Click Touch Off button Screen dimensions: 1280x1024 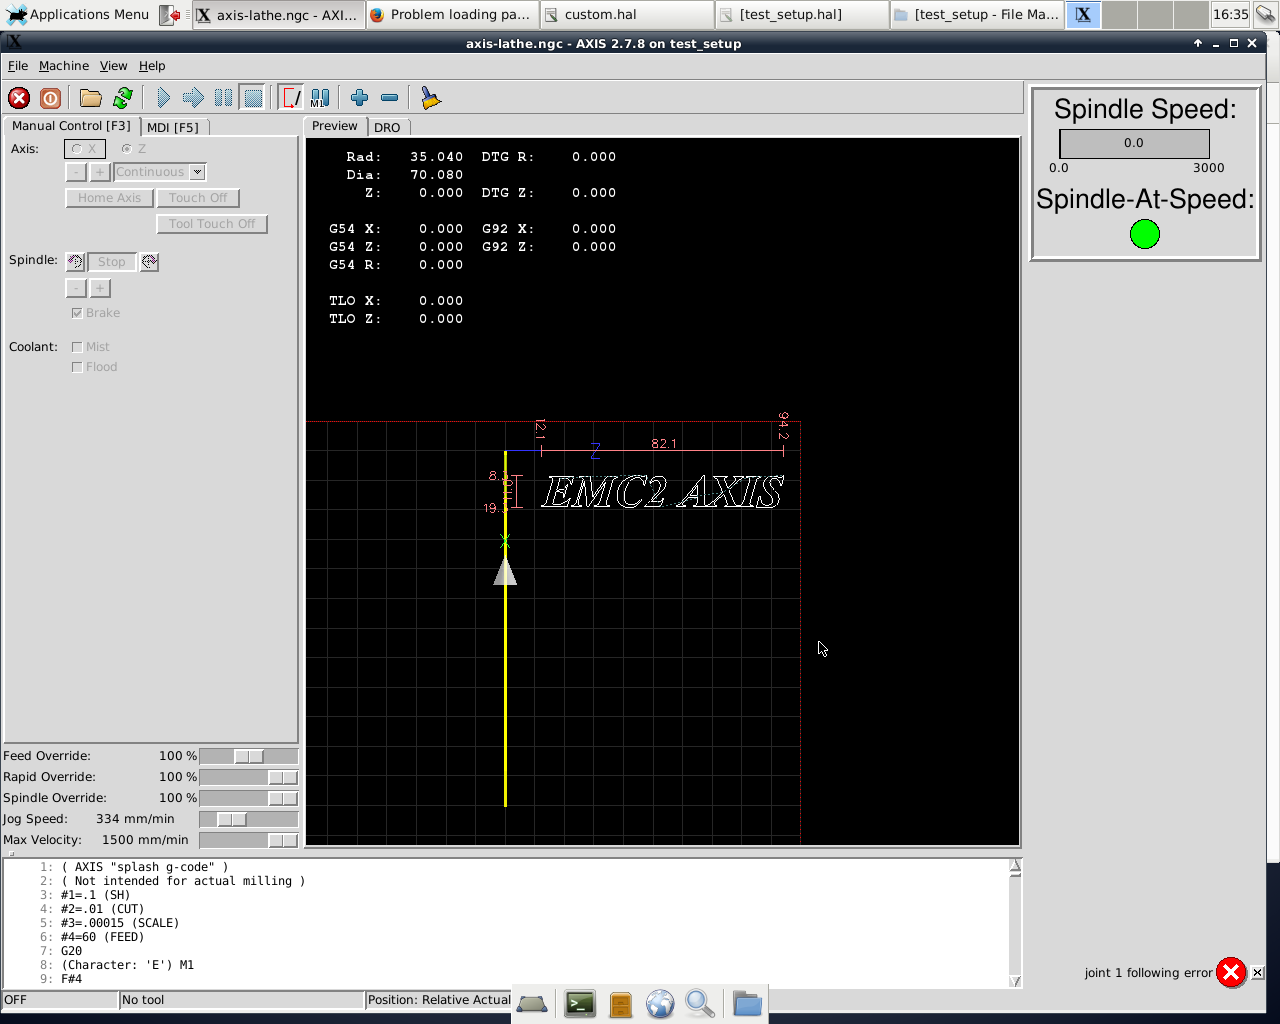[198, 198]
